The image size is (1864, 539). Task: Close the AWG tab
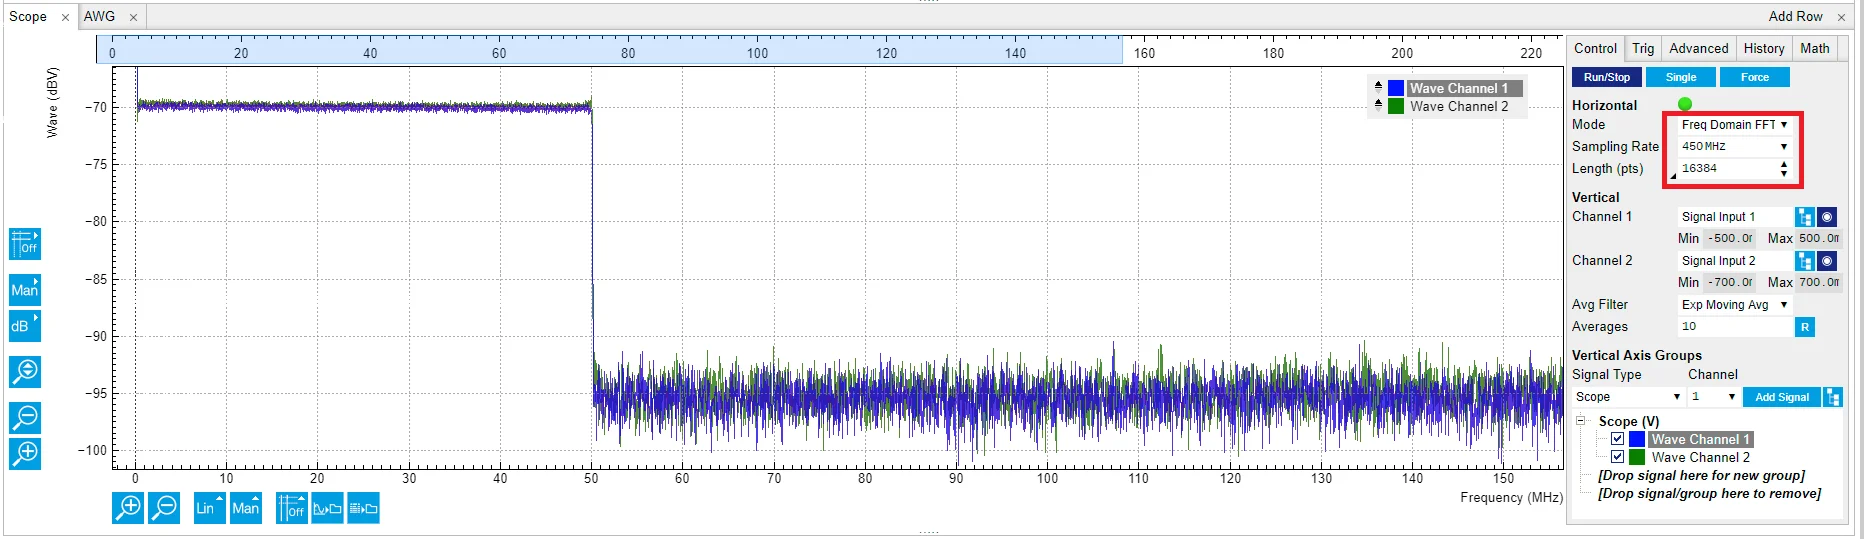coord(133,17)
